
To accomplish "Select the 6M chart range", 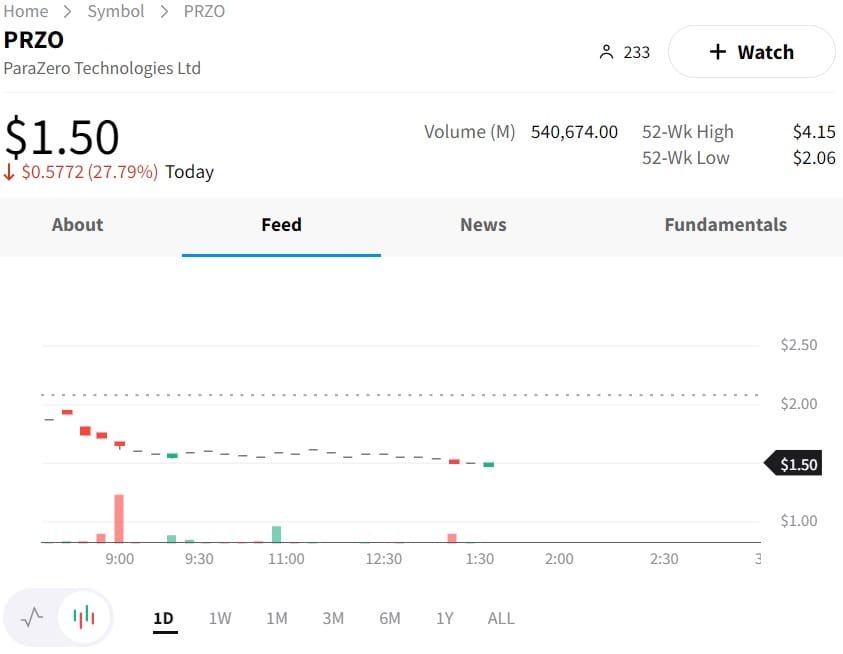I will (x=390, y=618).
